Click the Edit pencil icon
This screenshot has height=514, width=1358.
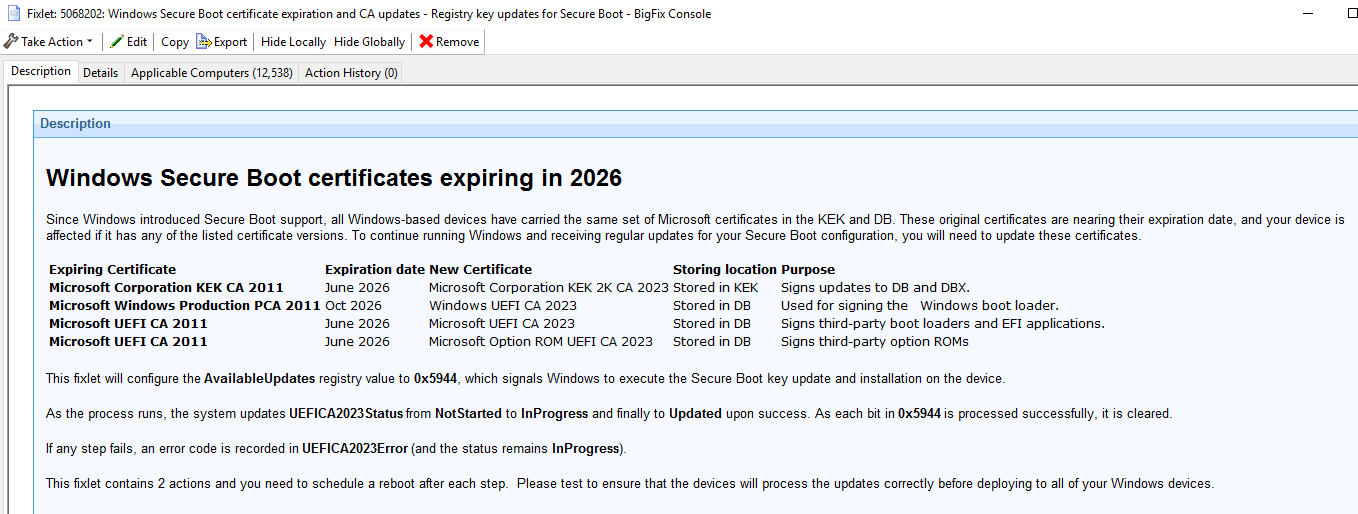click(117, 42)
